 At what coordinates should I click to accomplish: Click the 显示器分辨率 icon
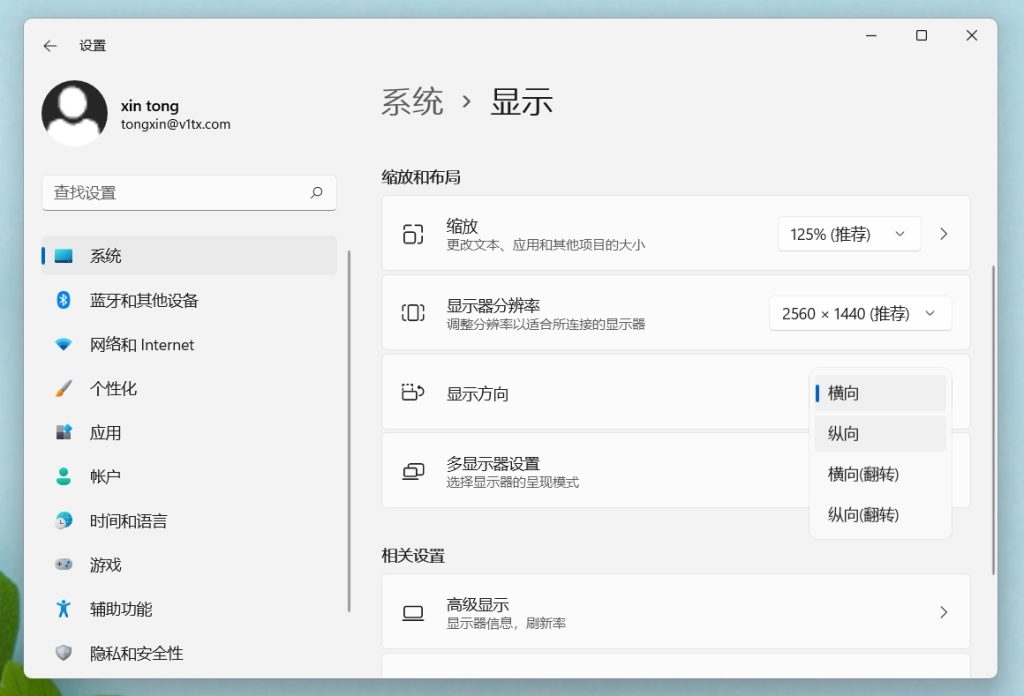pos(413,313)
